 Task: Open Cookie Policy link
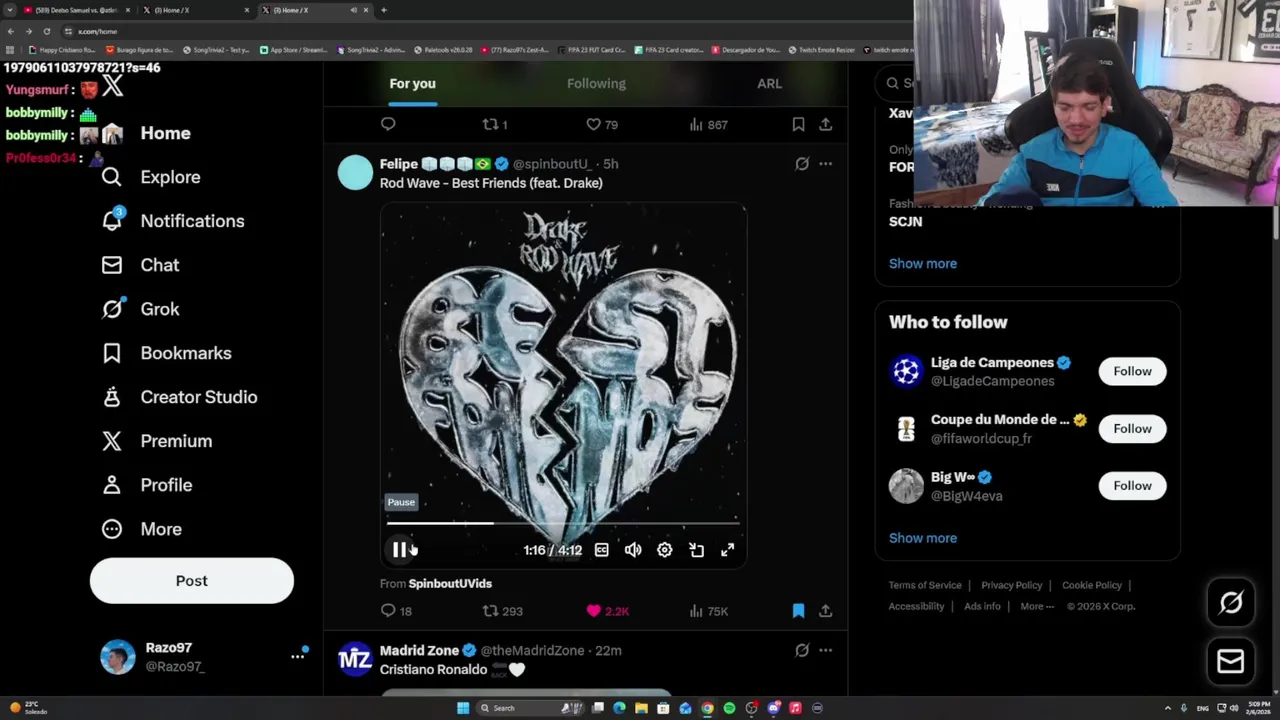[x=1092, y=585]
